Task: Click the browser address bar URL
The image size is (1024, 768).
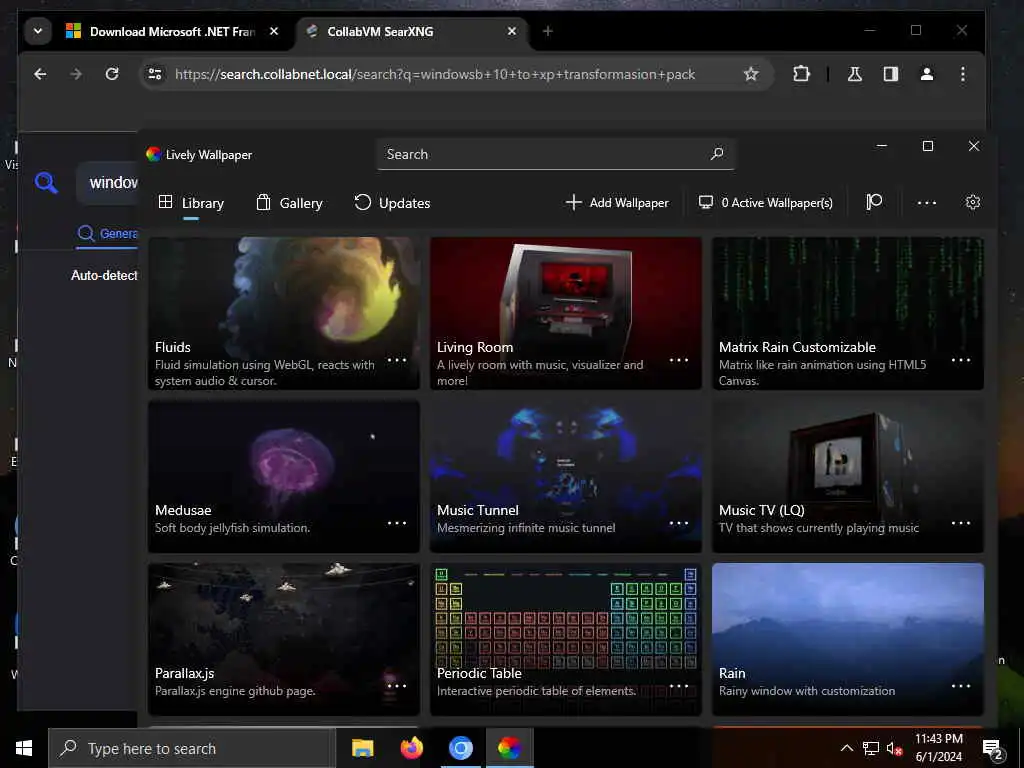Action: click(435, 74)
